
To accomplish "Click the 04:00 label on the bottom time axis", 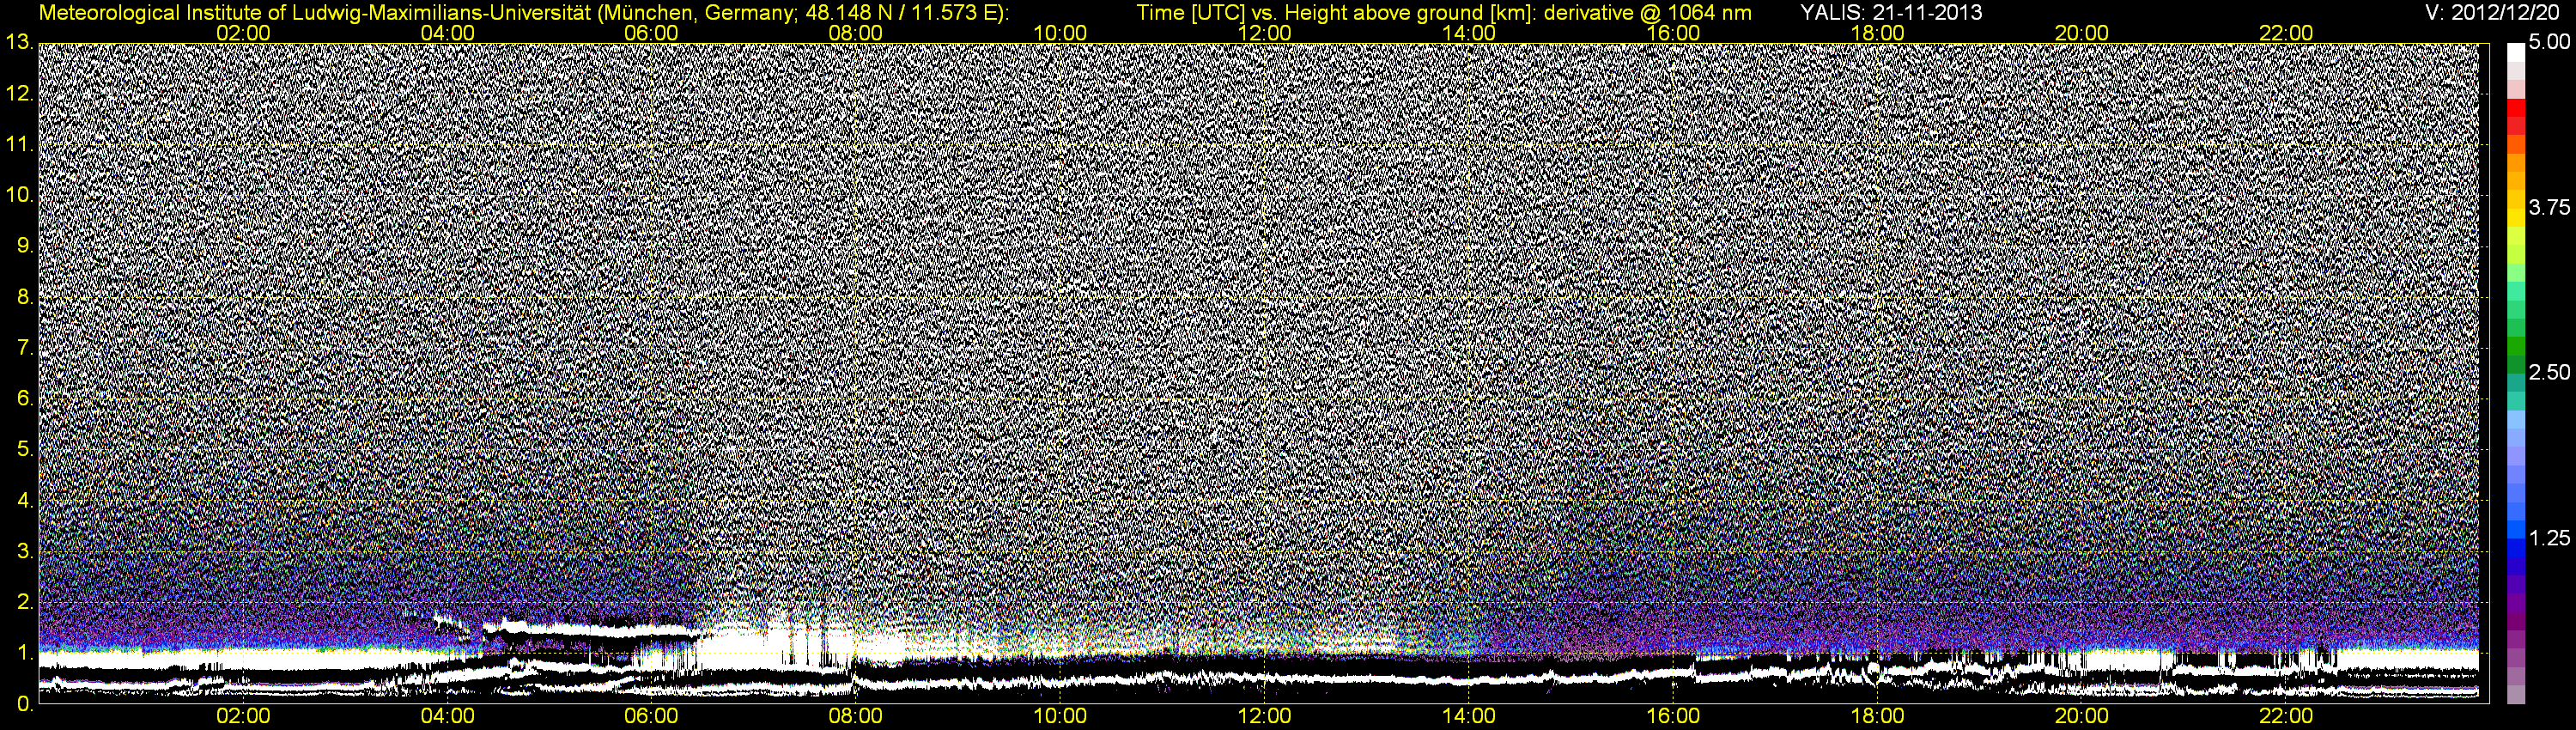I will click(x=447, y=716).
